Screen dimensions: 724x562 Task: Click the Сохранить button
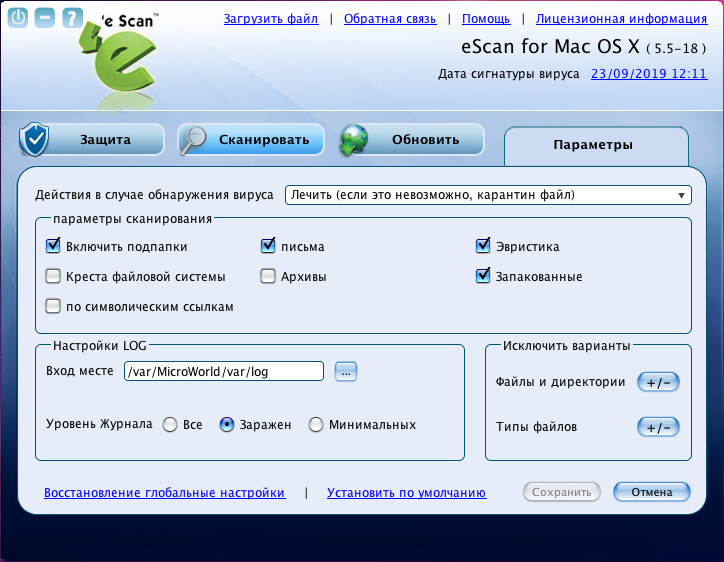[561, 492]
